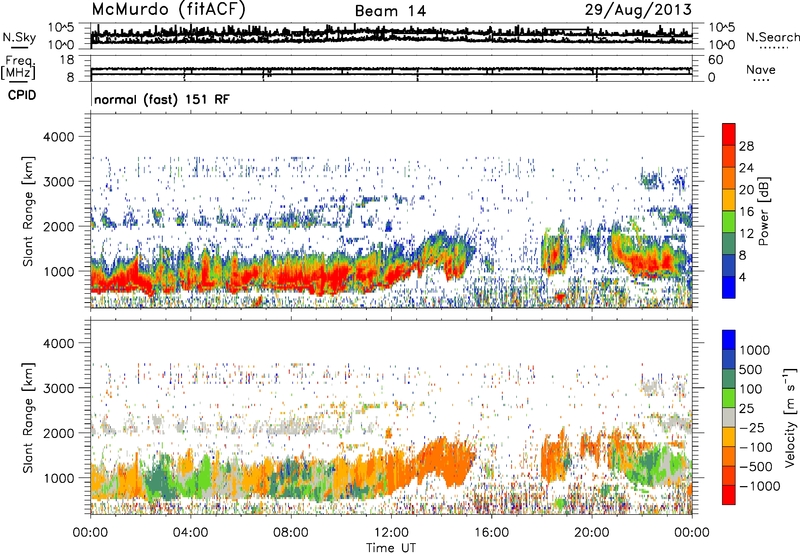Click the "-25" velocity colorbar label
800x554 pixels.
752,428
